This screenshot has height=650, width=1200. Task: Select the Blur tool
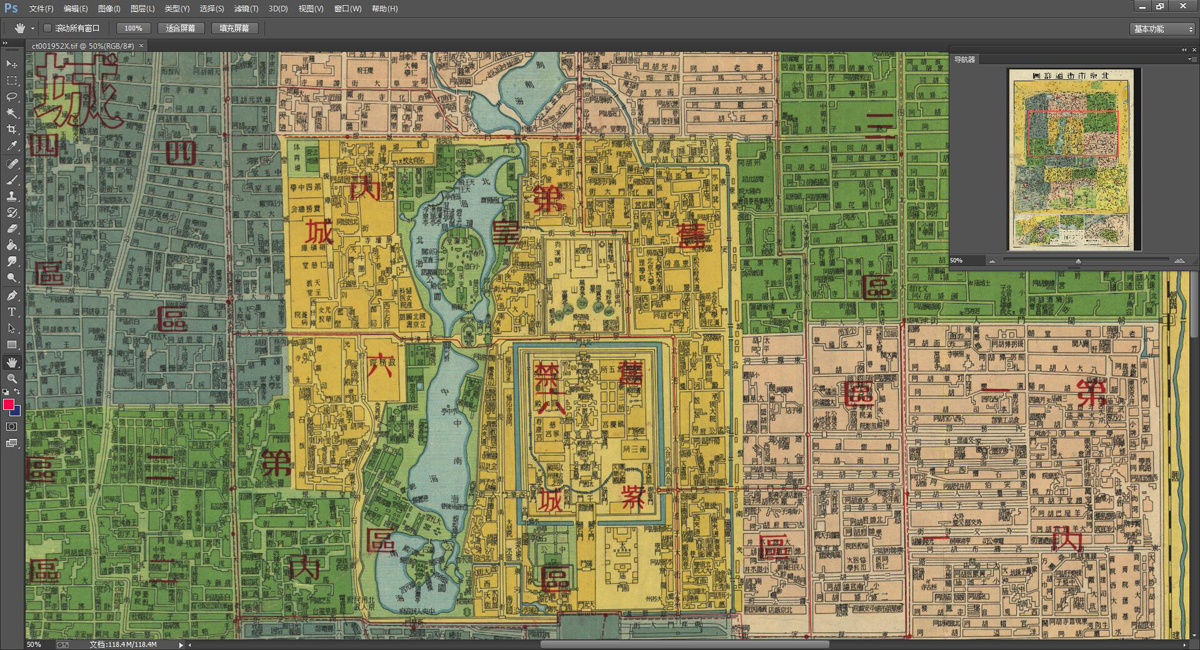click(x=12, y=261)
